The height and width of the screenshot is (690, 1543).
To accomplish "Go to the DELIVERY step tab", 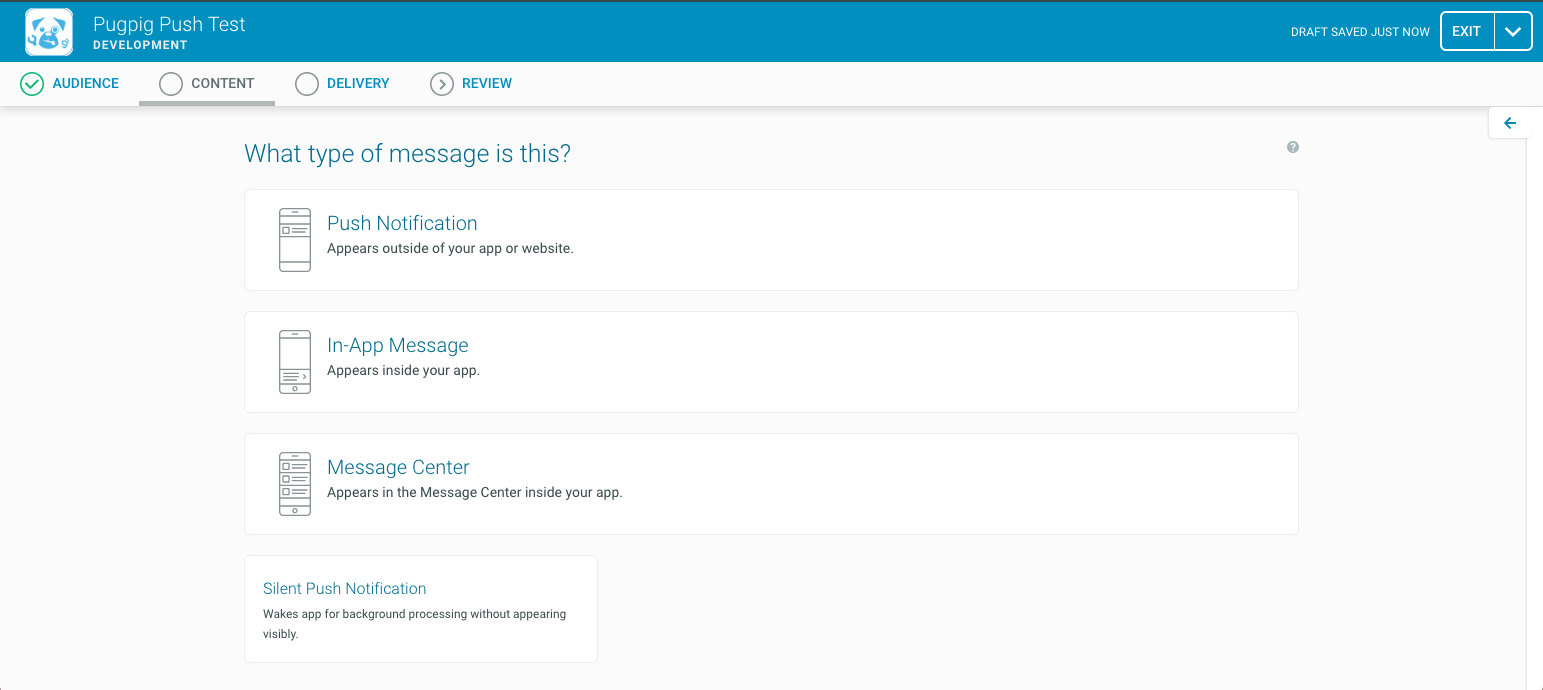I will click(x=343, y=84).
